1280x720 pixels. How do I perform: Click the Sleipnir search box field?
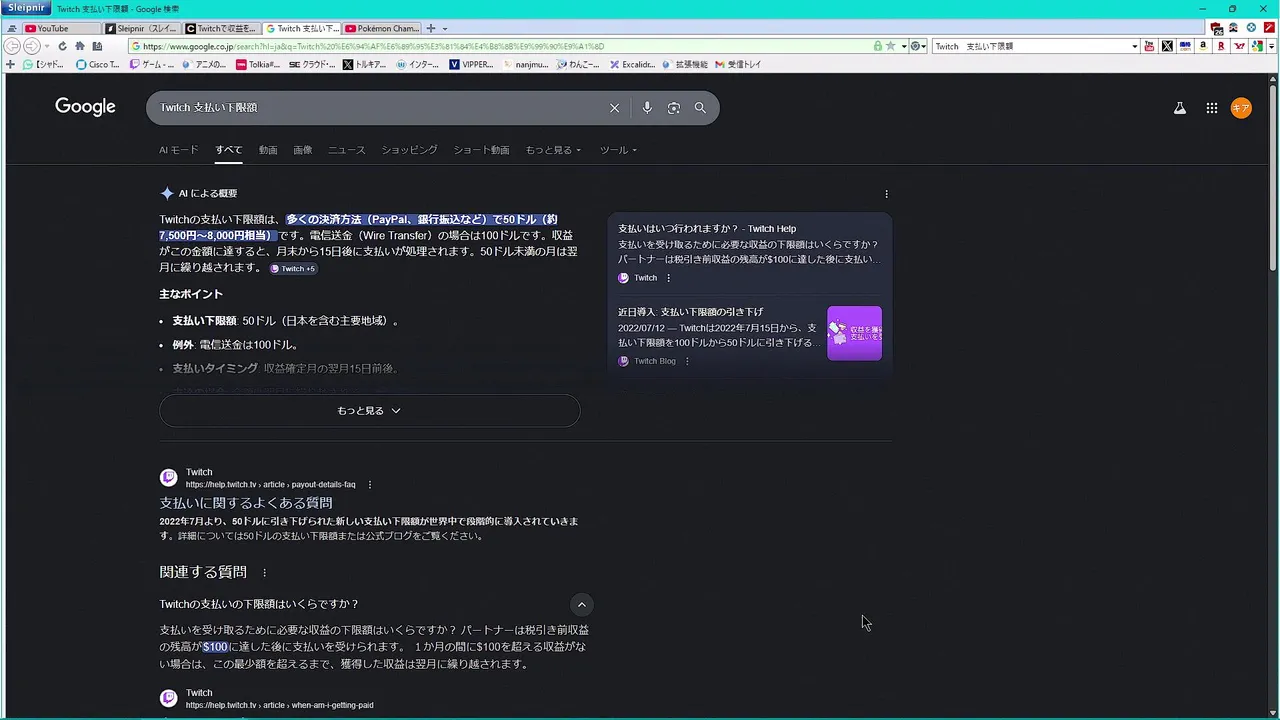point(1030,46)
